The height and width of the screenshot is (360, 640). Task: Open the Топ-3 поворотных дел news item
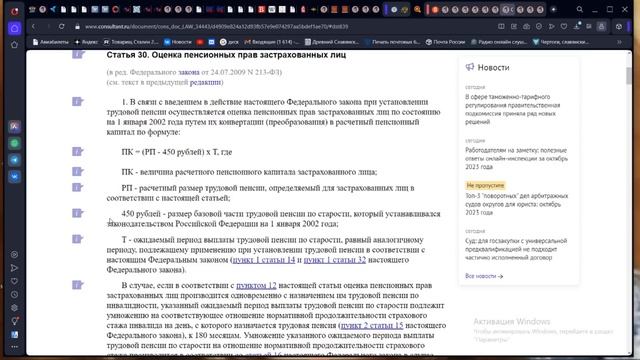click(516, 204)
